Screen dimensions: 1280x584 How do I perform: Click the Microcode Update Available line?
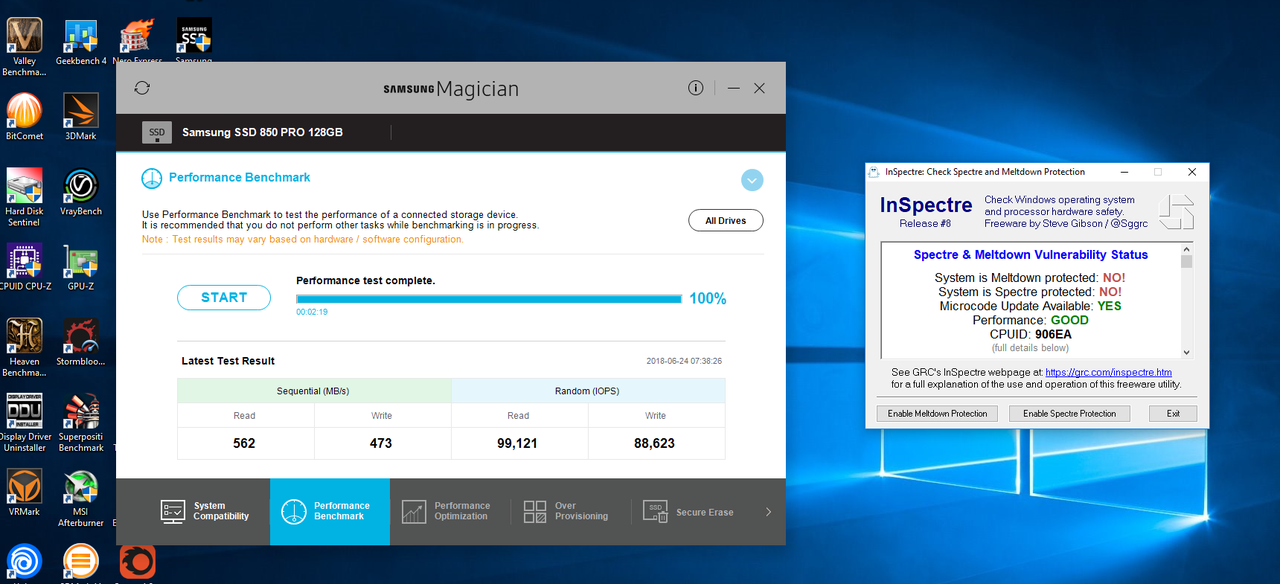point(1030,306)
